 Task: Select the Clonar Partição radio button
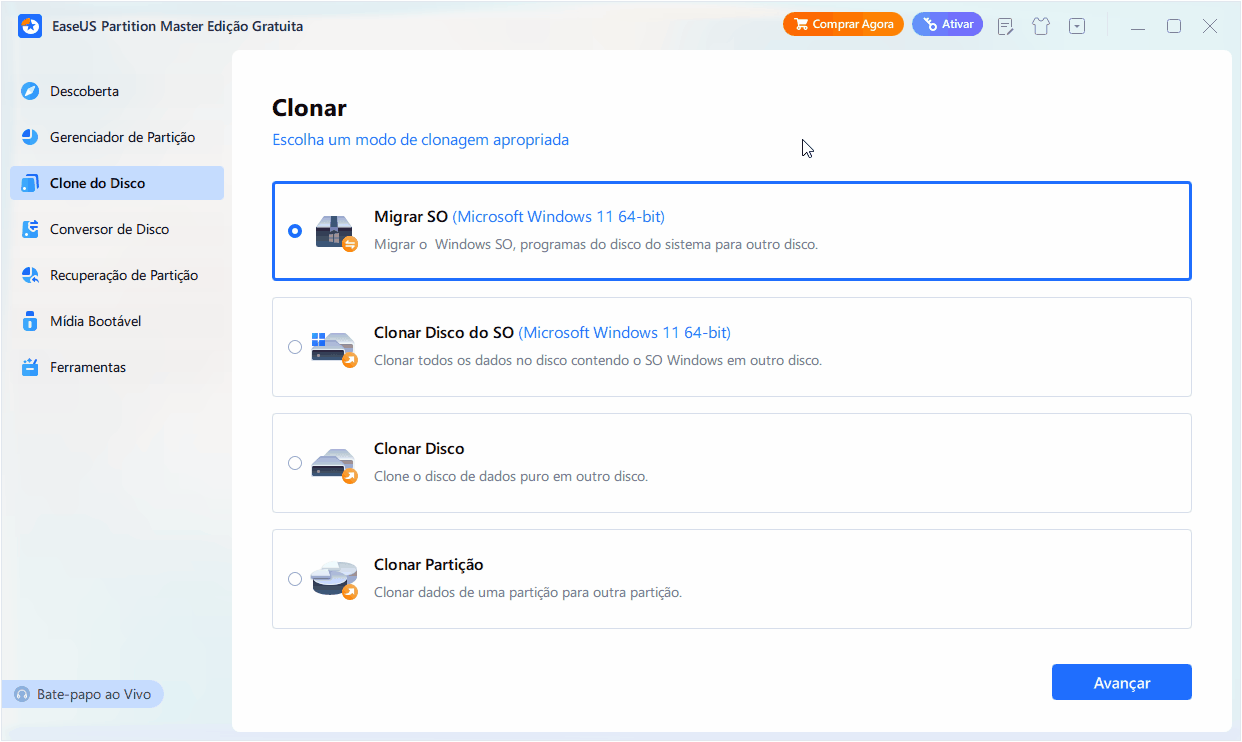pos(294,579)
